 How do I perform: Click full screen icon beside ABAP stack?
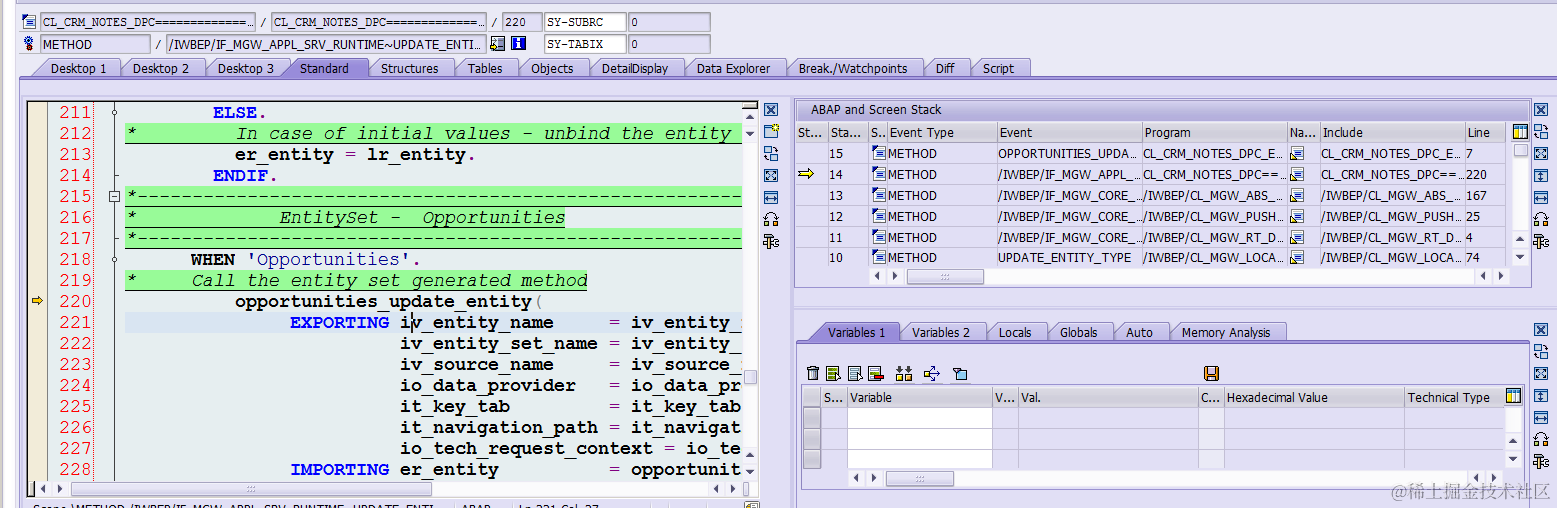[1541, 153]
